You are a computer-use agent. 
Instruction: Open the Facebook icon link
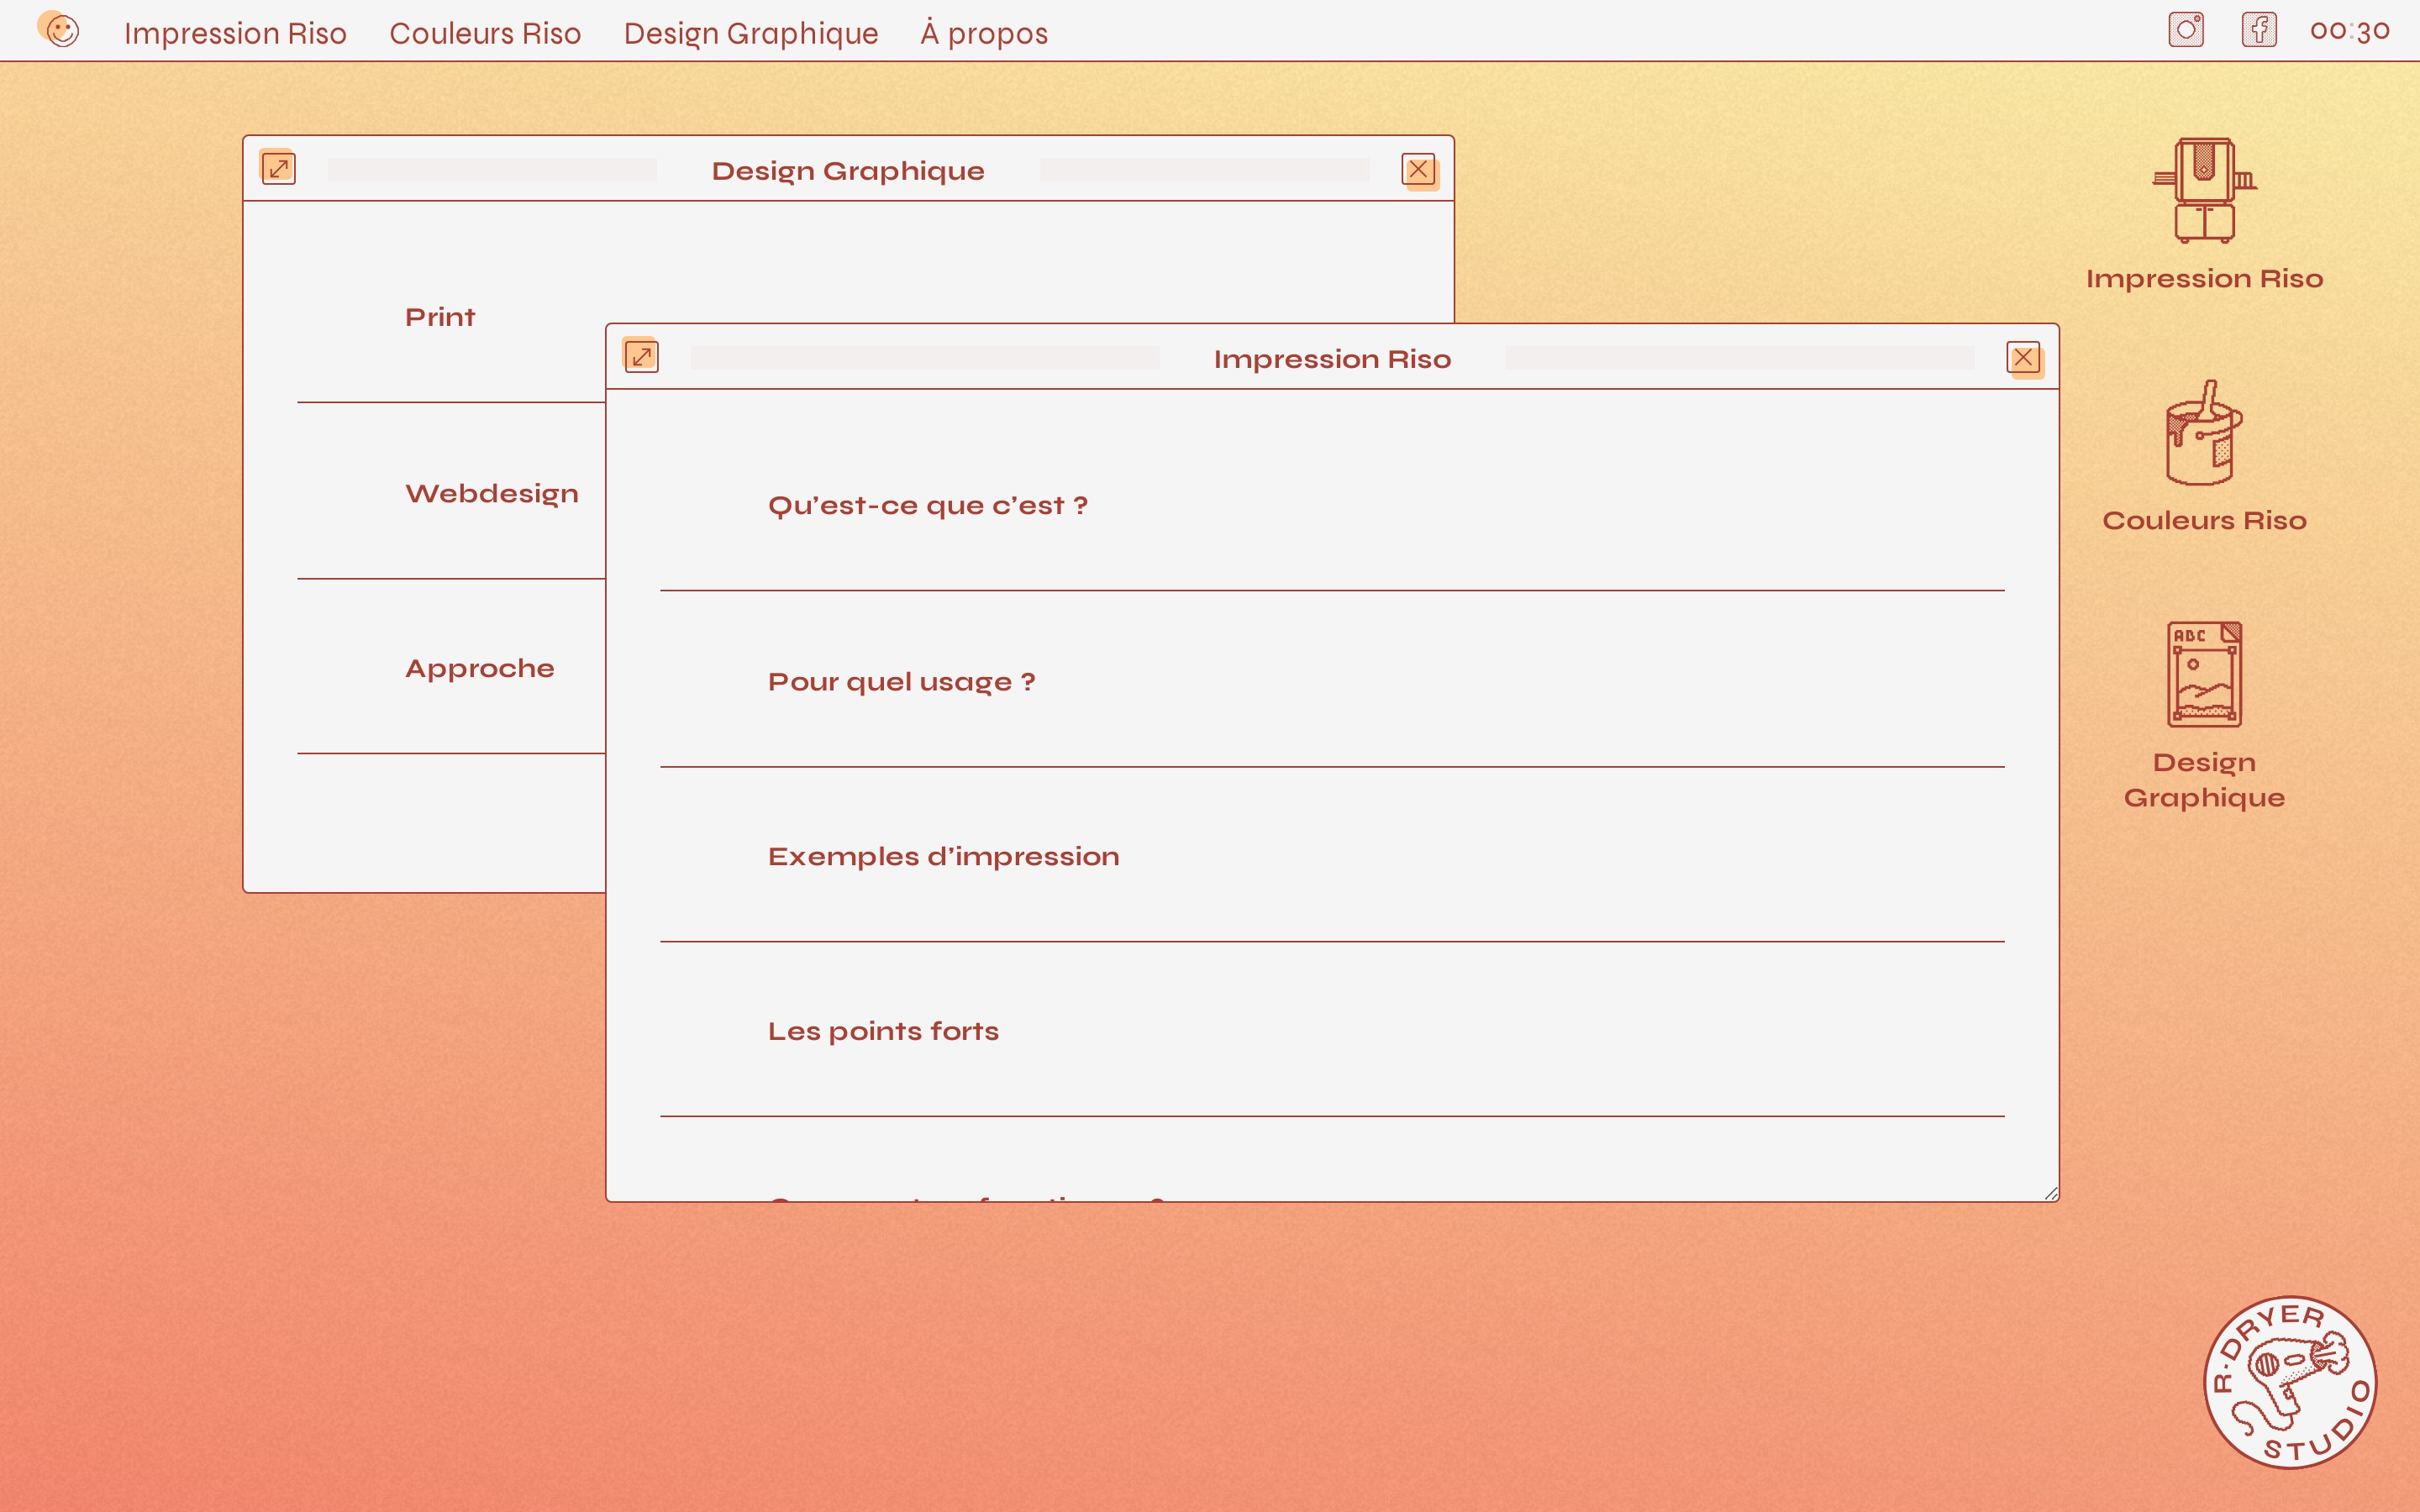pyautogui.click(x=2259, y=30)
